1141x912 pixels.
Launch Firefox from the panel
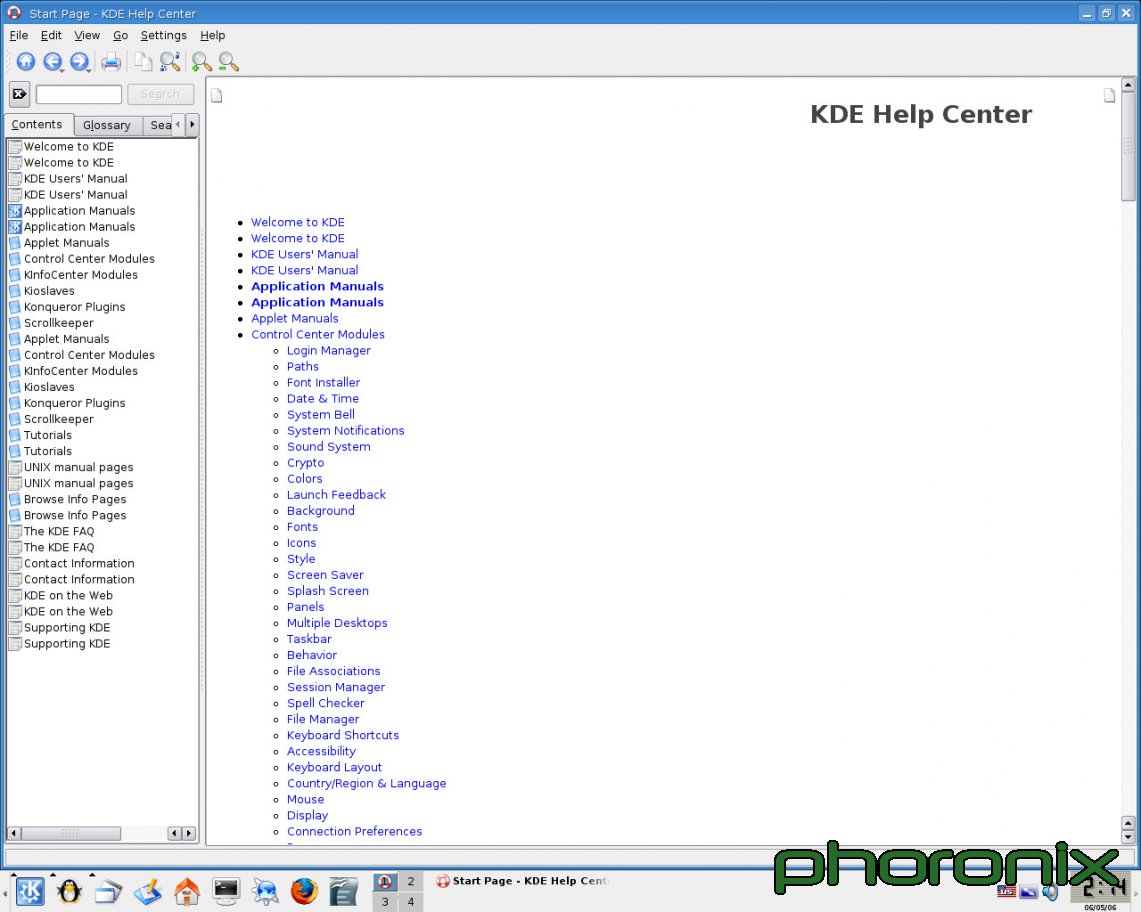(x=304, y=890)
